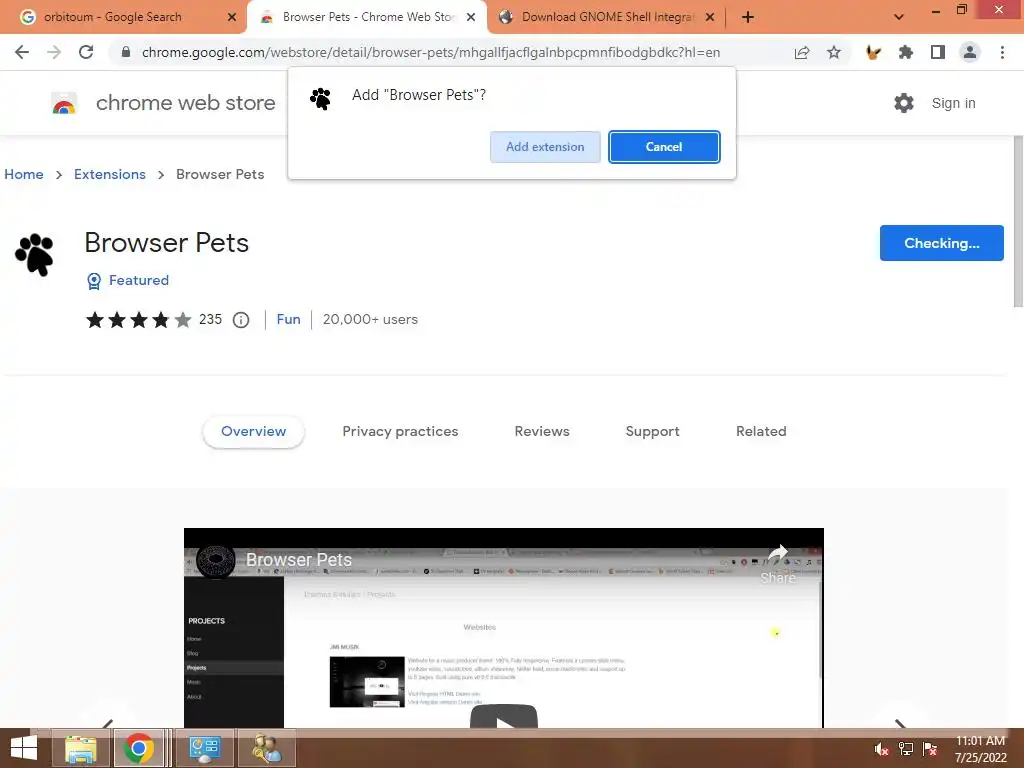Open the Fun category link

pyautogui.click(x=289, y=319)
